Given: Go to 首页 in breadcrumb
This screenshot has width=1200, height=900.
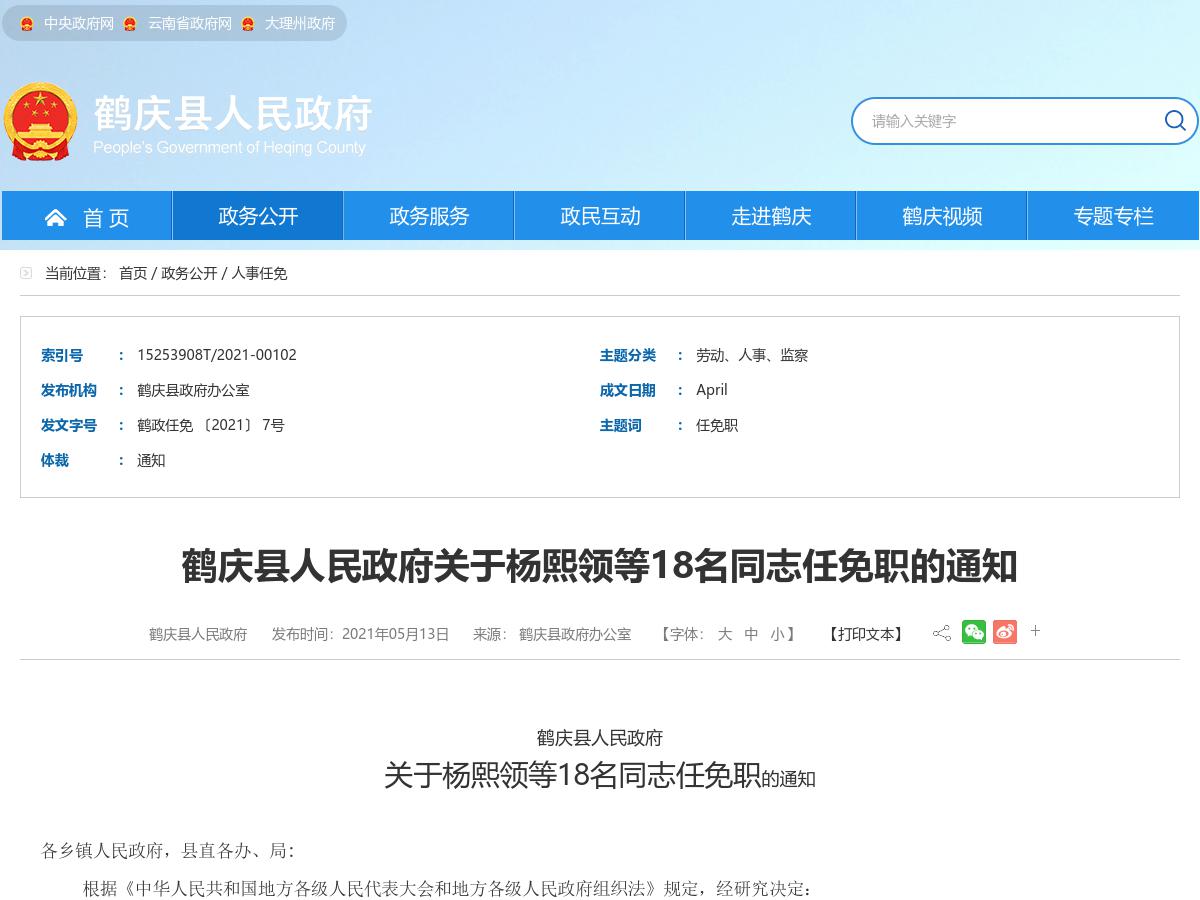Looking at the screenshot, I should (133, 273).
